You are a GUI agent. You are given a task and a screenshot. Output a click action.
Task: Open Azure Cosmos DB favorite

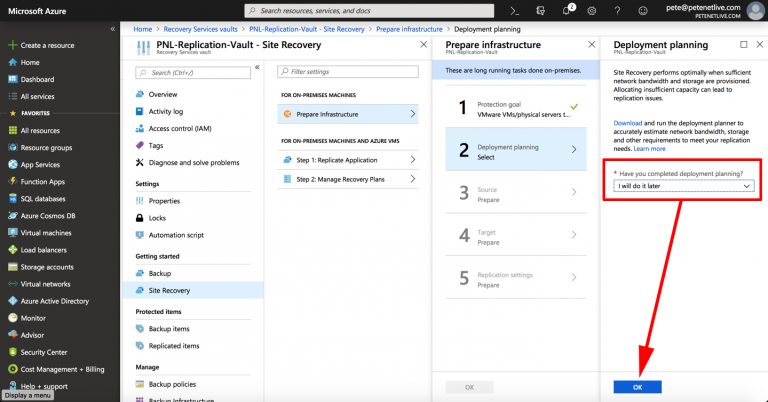coord(48,216)
